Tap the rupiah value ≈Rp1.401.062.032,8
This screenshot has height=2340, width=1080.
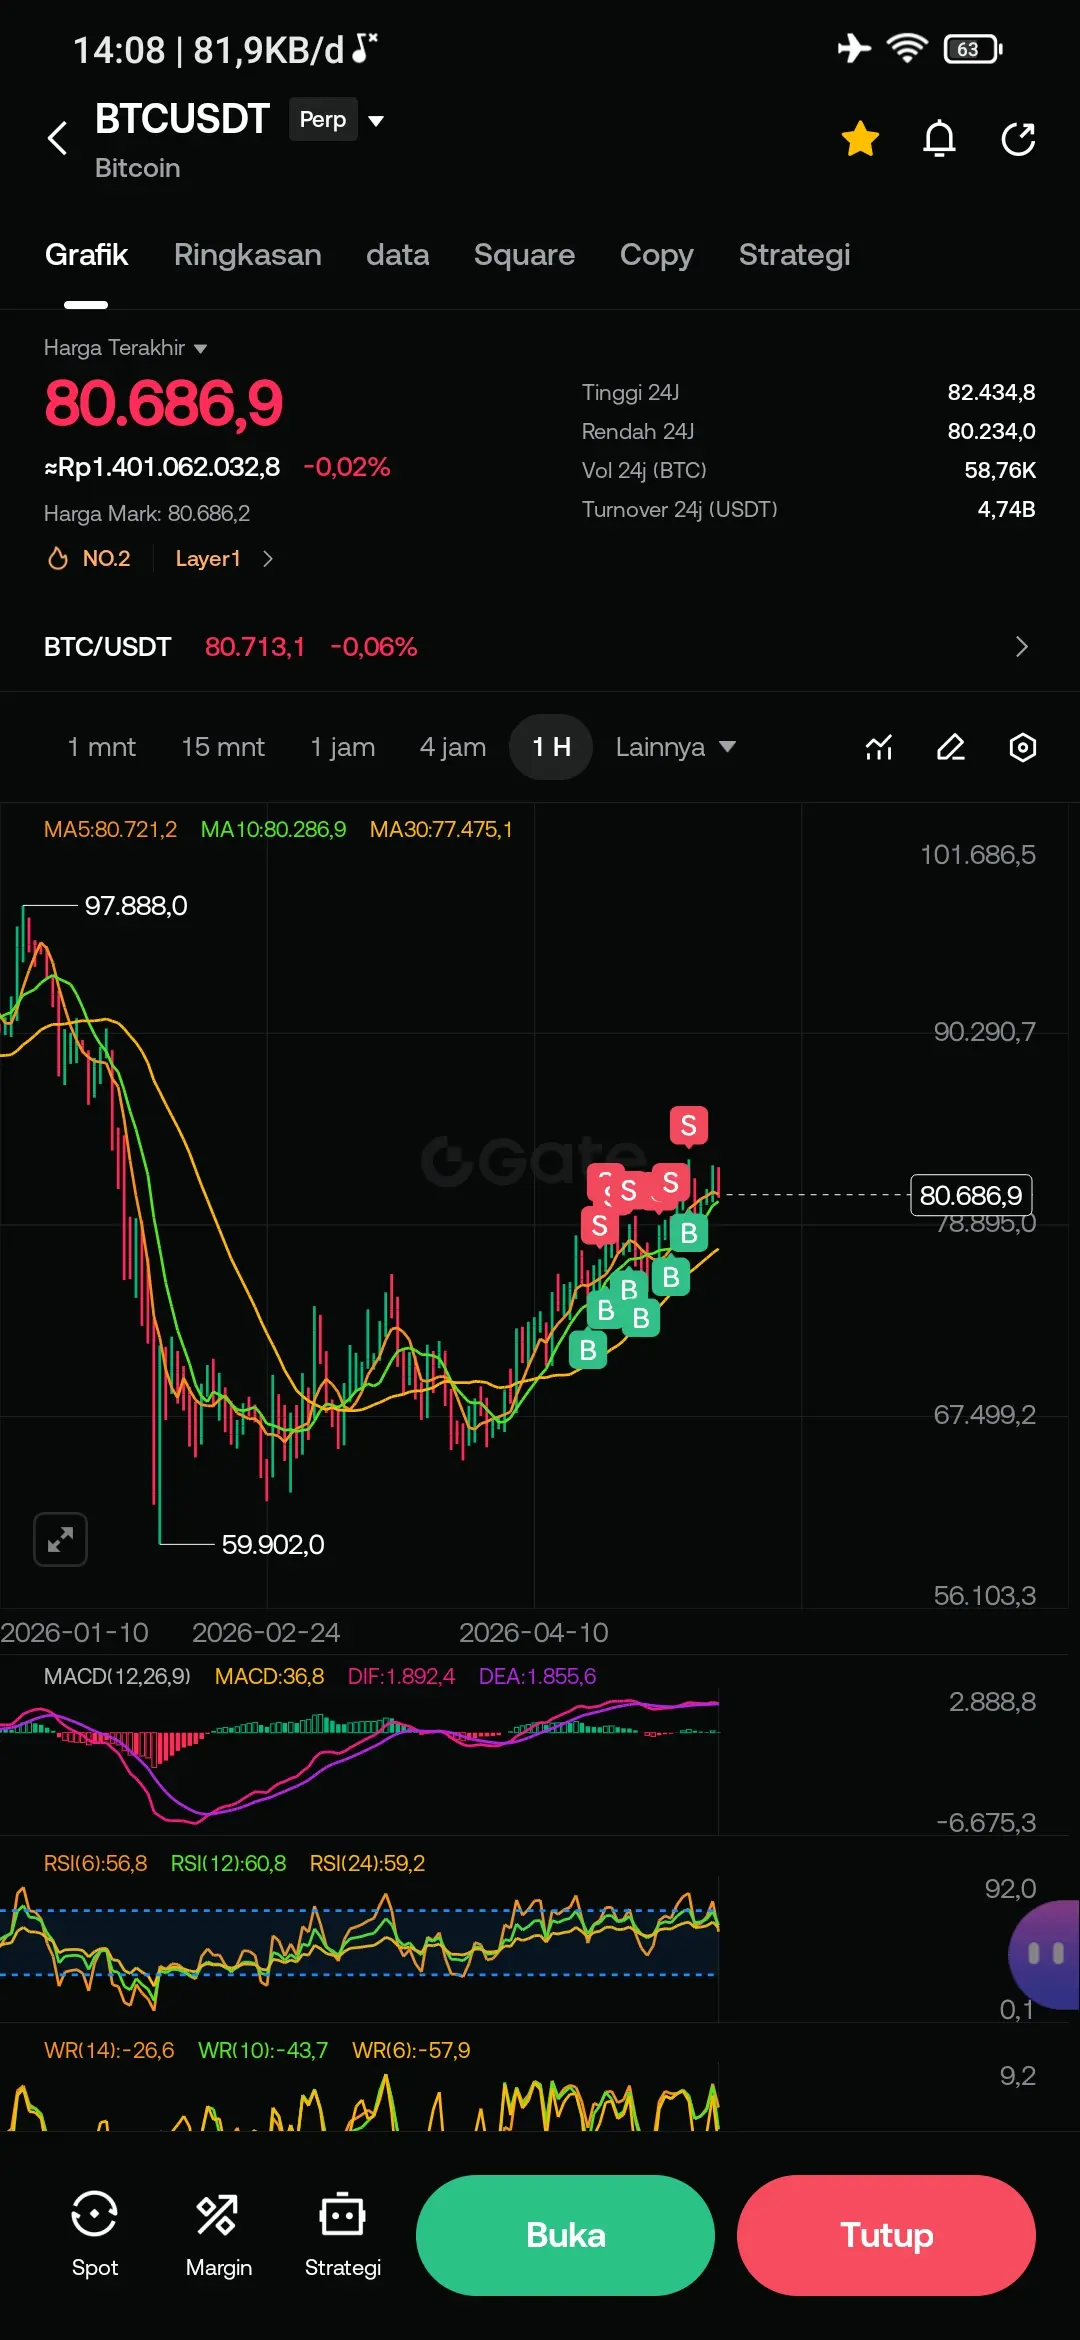point(162,467)
